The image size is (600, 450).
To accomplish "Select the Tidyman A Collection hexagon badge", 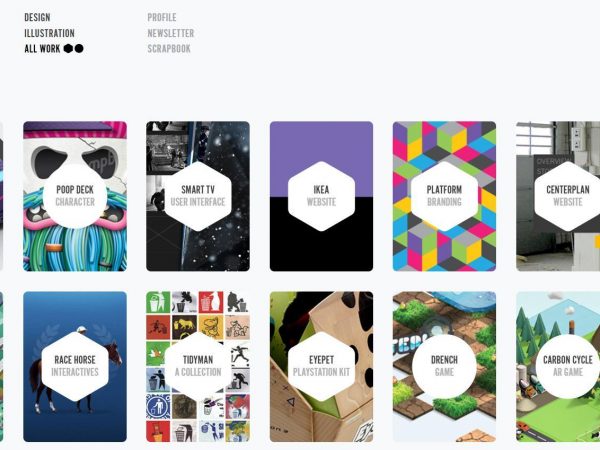I will tap(198, 366).
